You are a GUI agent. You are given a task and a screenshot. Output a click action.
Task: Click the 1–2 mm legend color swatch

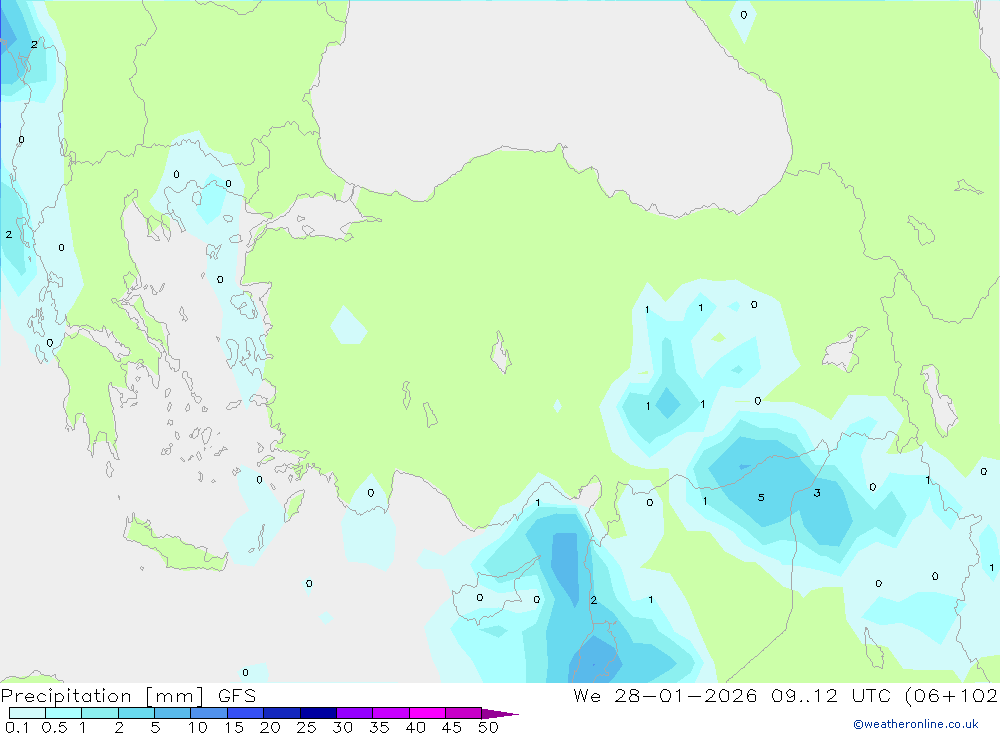(x=100, y=713)
